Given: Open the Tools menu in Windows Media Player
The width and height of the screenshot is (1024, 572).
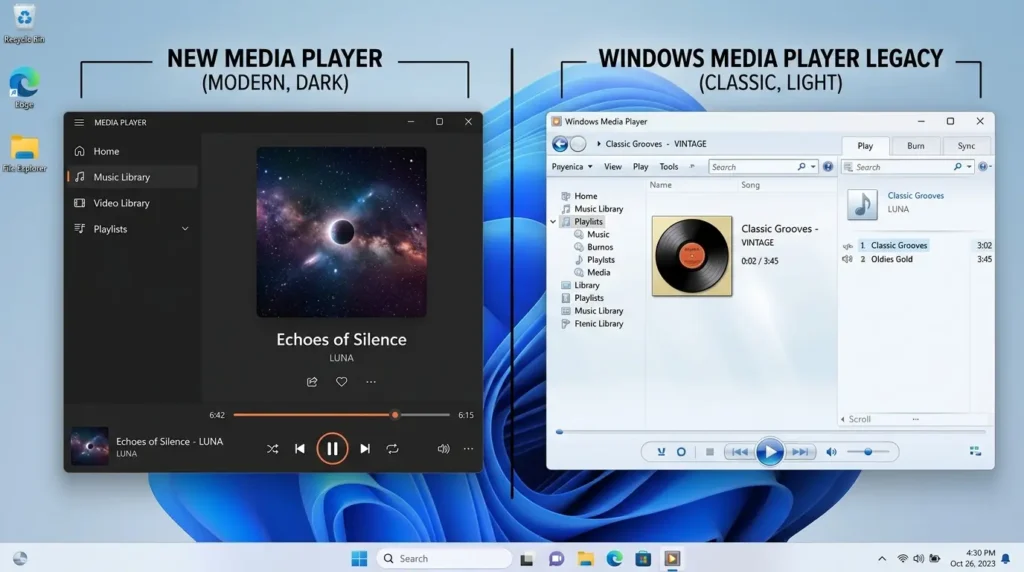Looking at the screenshot, I should pyautogui.click(x=669, y=167).
